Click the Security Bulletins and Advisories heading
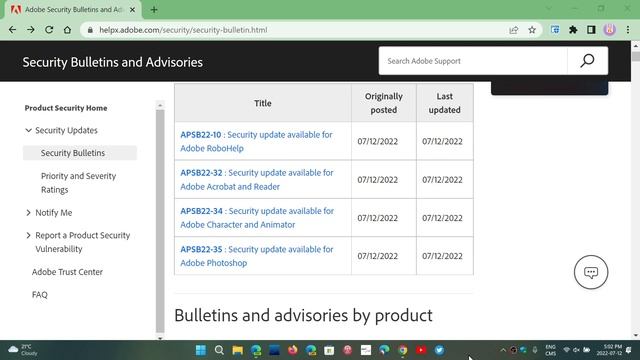 pos(113,62)
